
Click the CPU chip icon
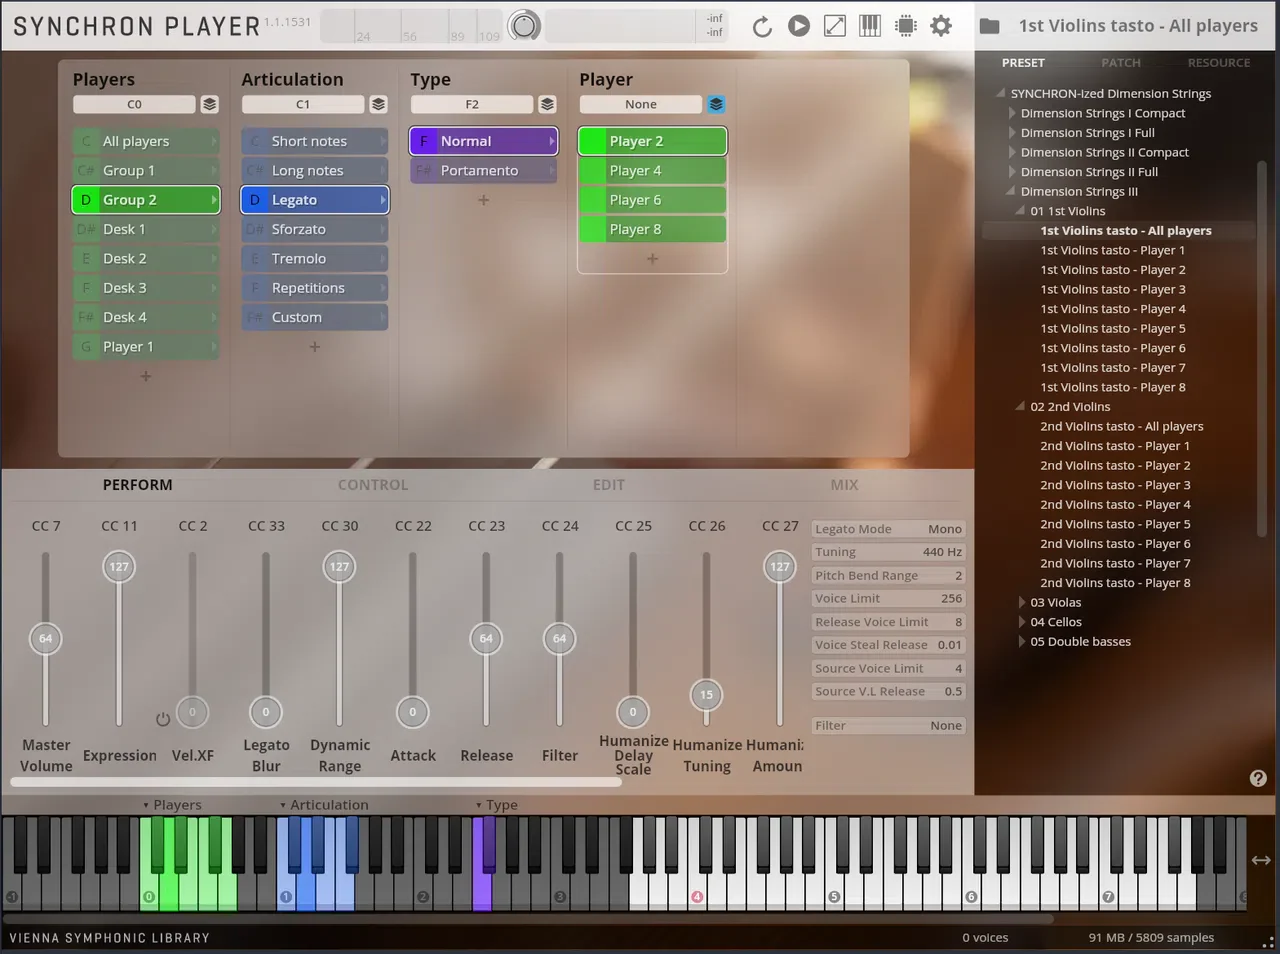point(906,26)
